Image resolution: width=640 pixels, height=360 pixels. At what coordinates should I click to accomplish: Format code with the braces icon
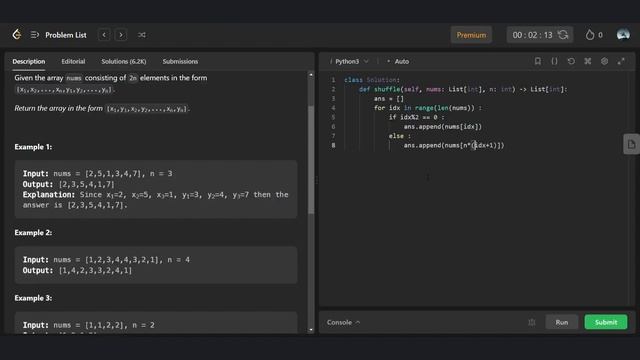tap(554, 61)
